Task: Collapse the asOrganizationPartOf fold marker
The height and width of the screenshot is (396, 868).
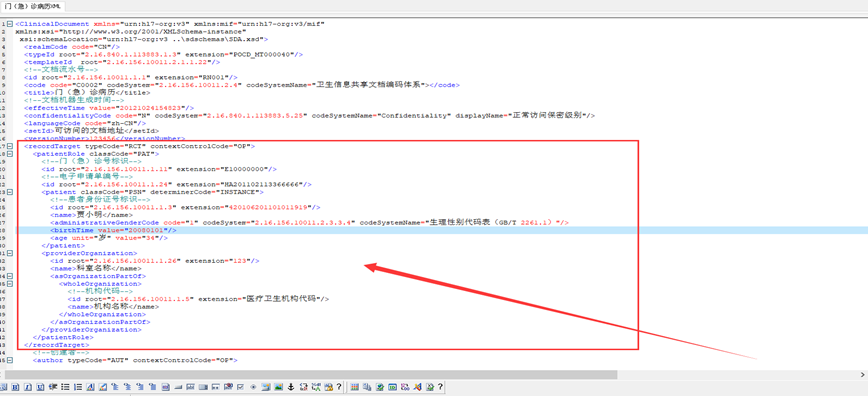Action: coord(10,275)
